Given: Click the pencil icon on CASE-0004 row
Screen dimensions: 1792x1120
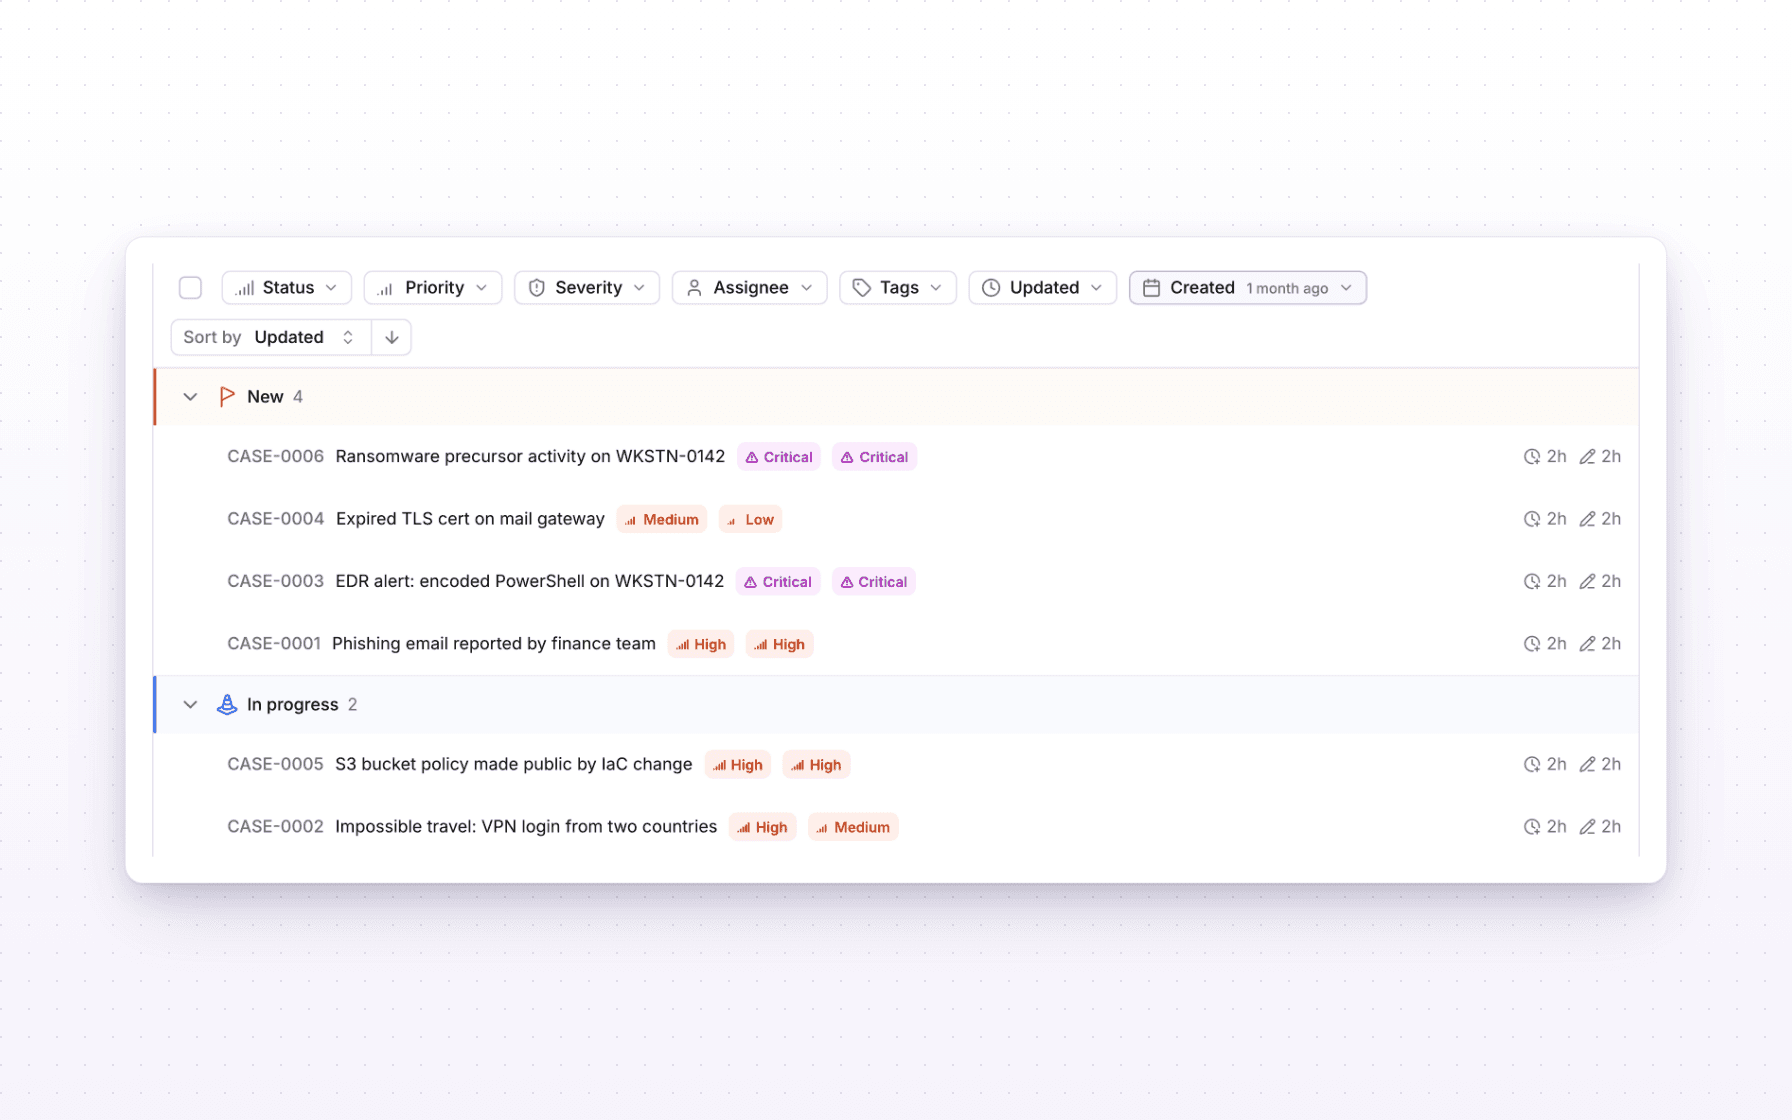Looking at the screenshot, I should coord(1587,519).
